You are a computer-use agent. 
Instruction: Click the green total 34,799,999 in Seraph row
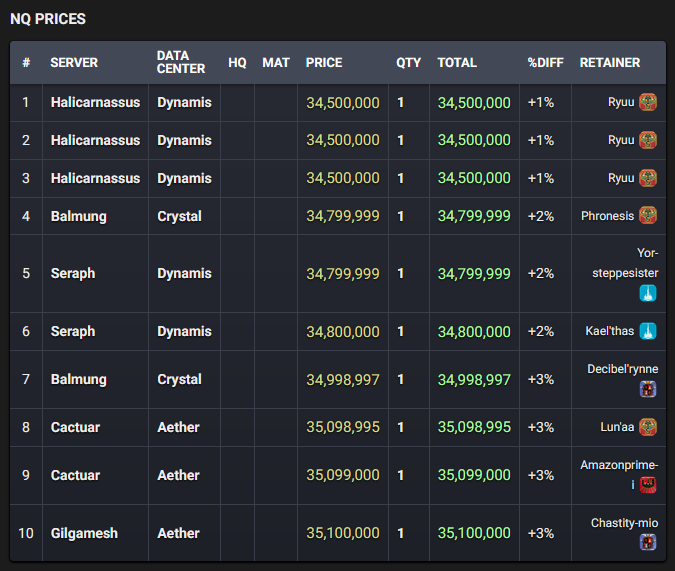pos(474,273)
